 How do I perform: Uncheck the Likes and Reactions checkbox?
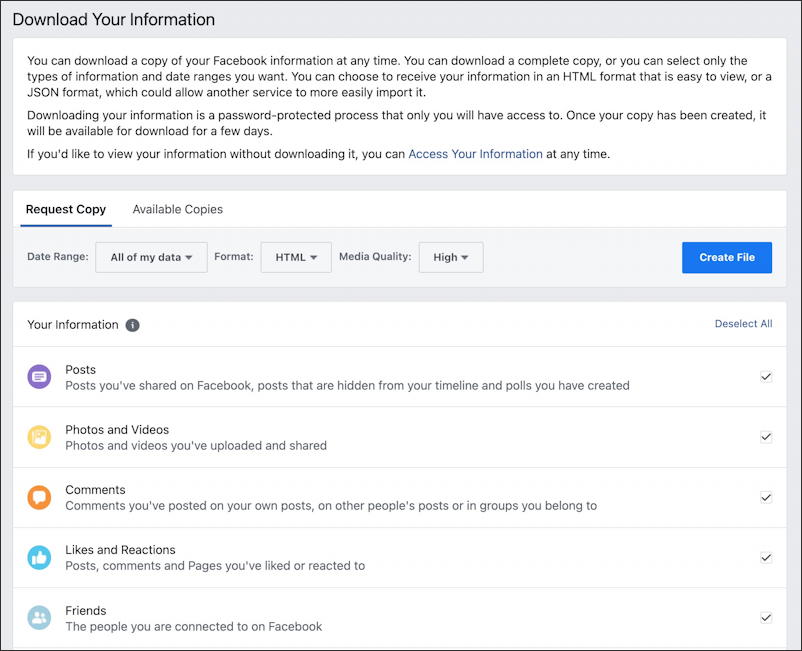click(x=766, y=557)
